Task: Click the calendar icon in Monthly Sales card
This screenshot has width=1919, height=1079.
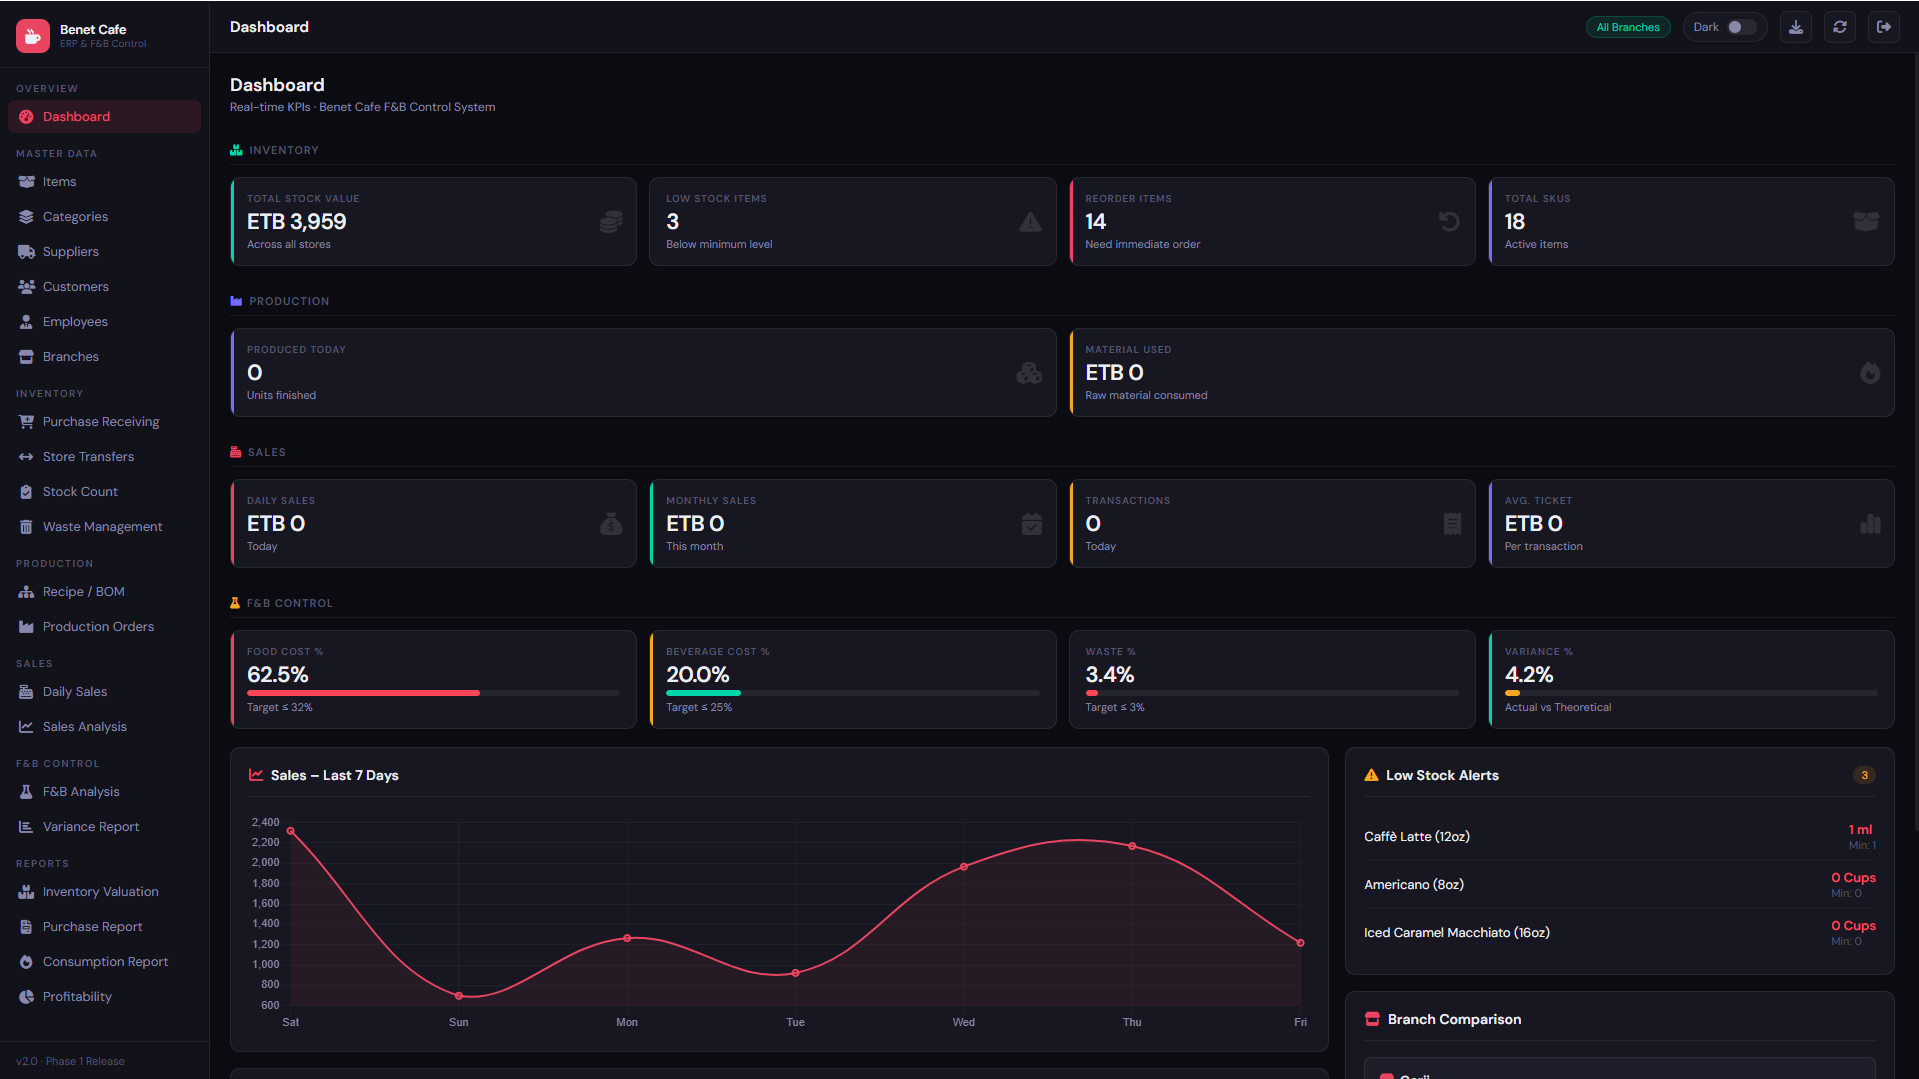Action: click(1032, 524)
